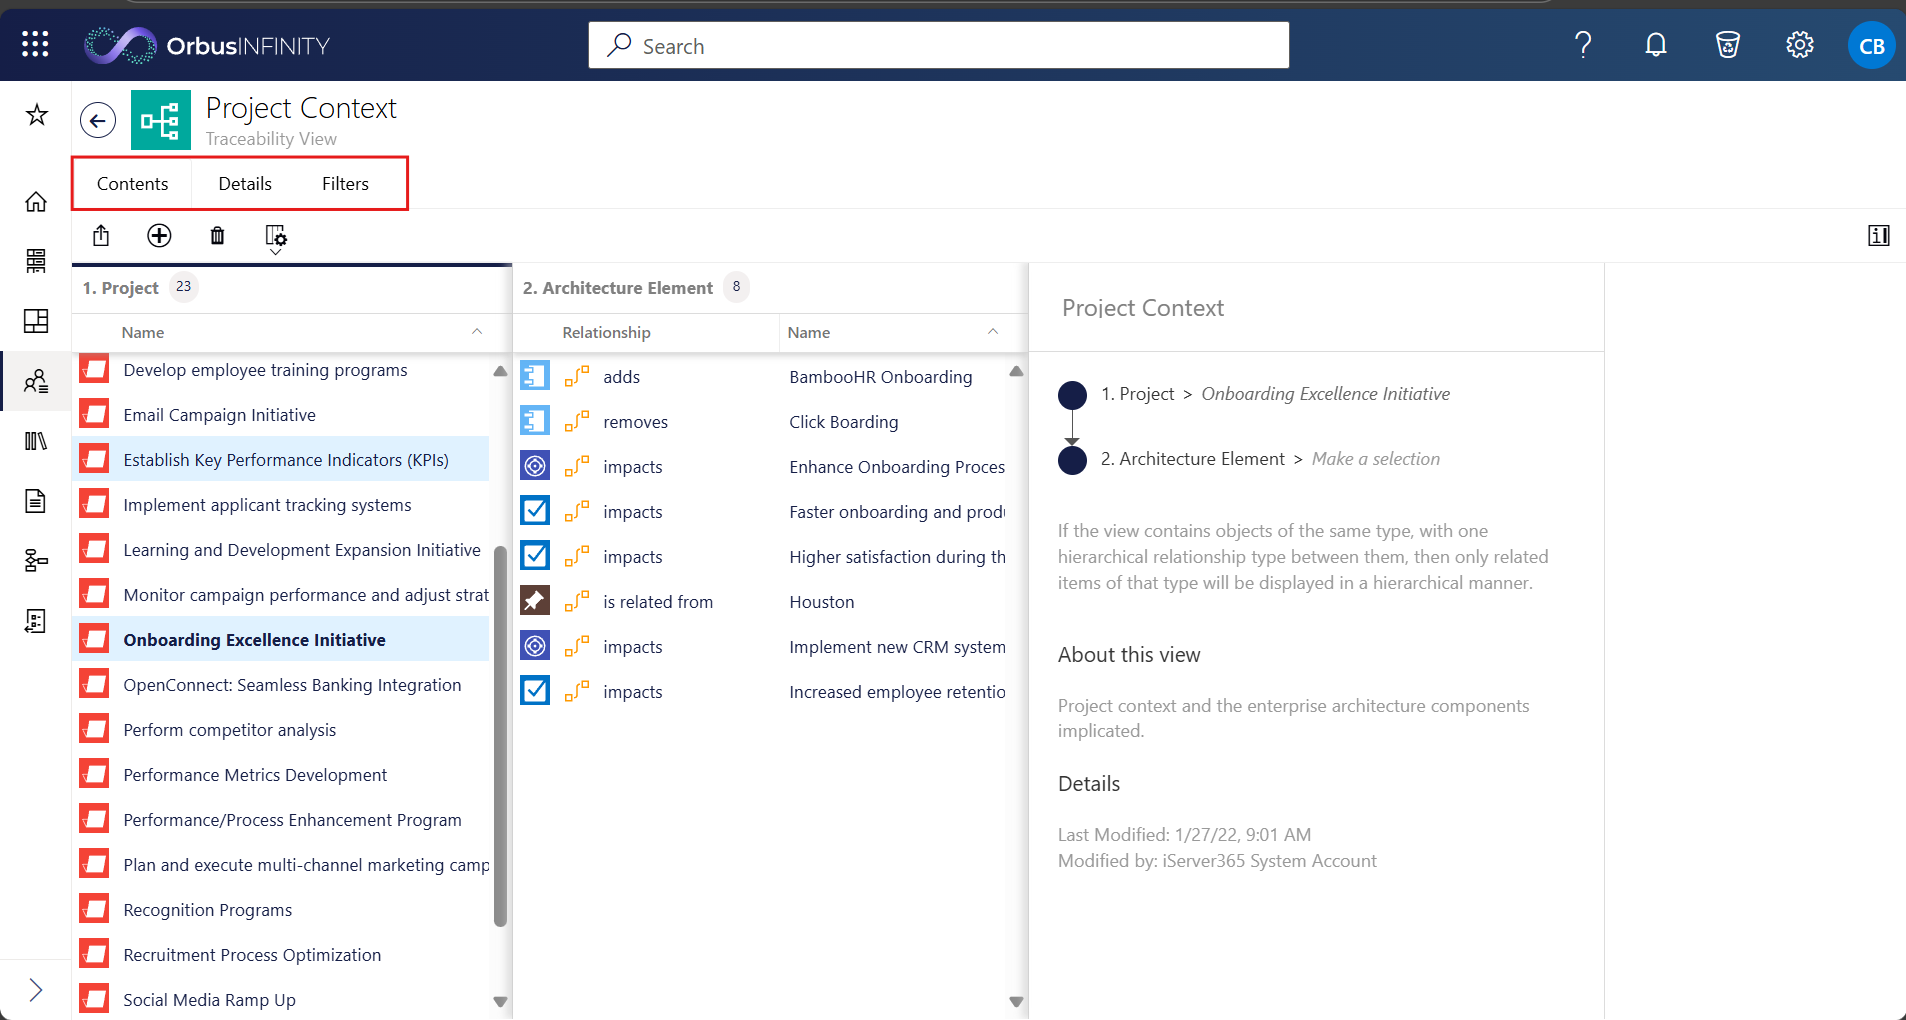
Task: Click the search magnifier icon
Action: pyautogui.click(x=619, y=45)
